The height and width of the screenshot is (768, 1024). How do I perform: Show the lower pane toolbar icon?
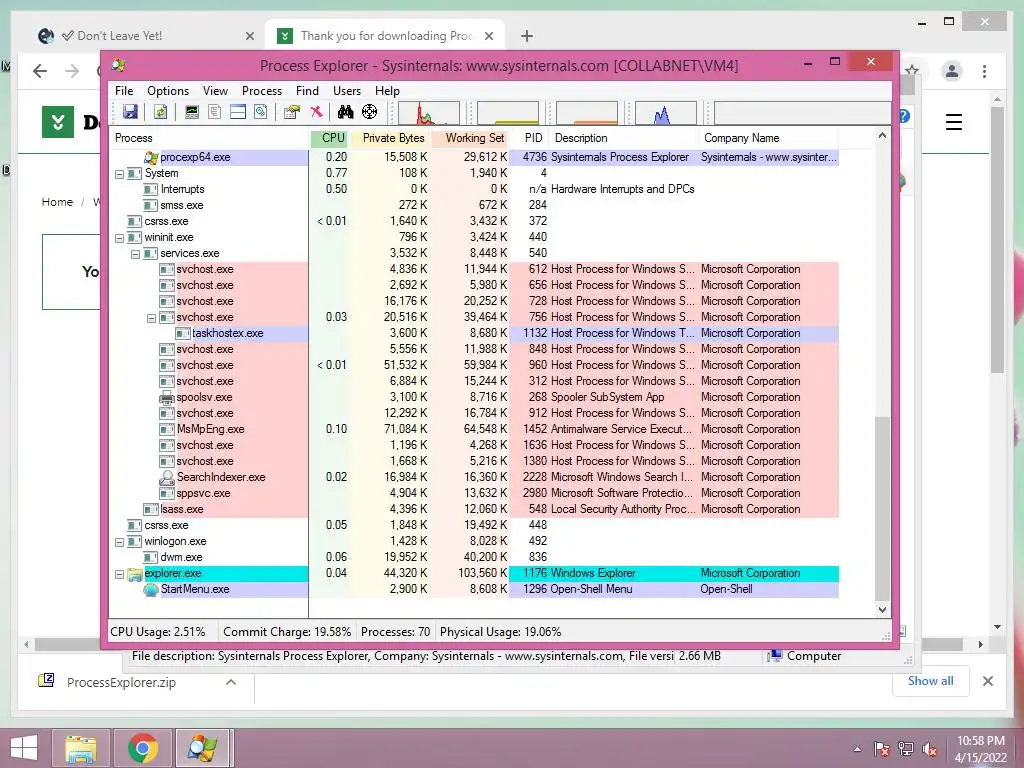(x=238, y=112)
